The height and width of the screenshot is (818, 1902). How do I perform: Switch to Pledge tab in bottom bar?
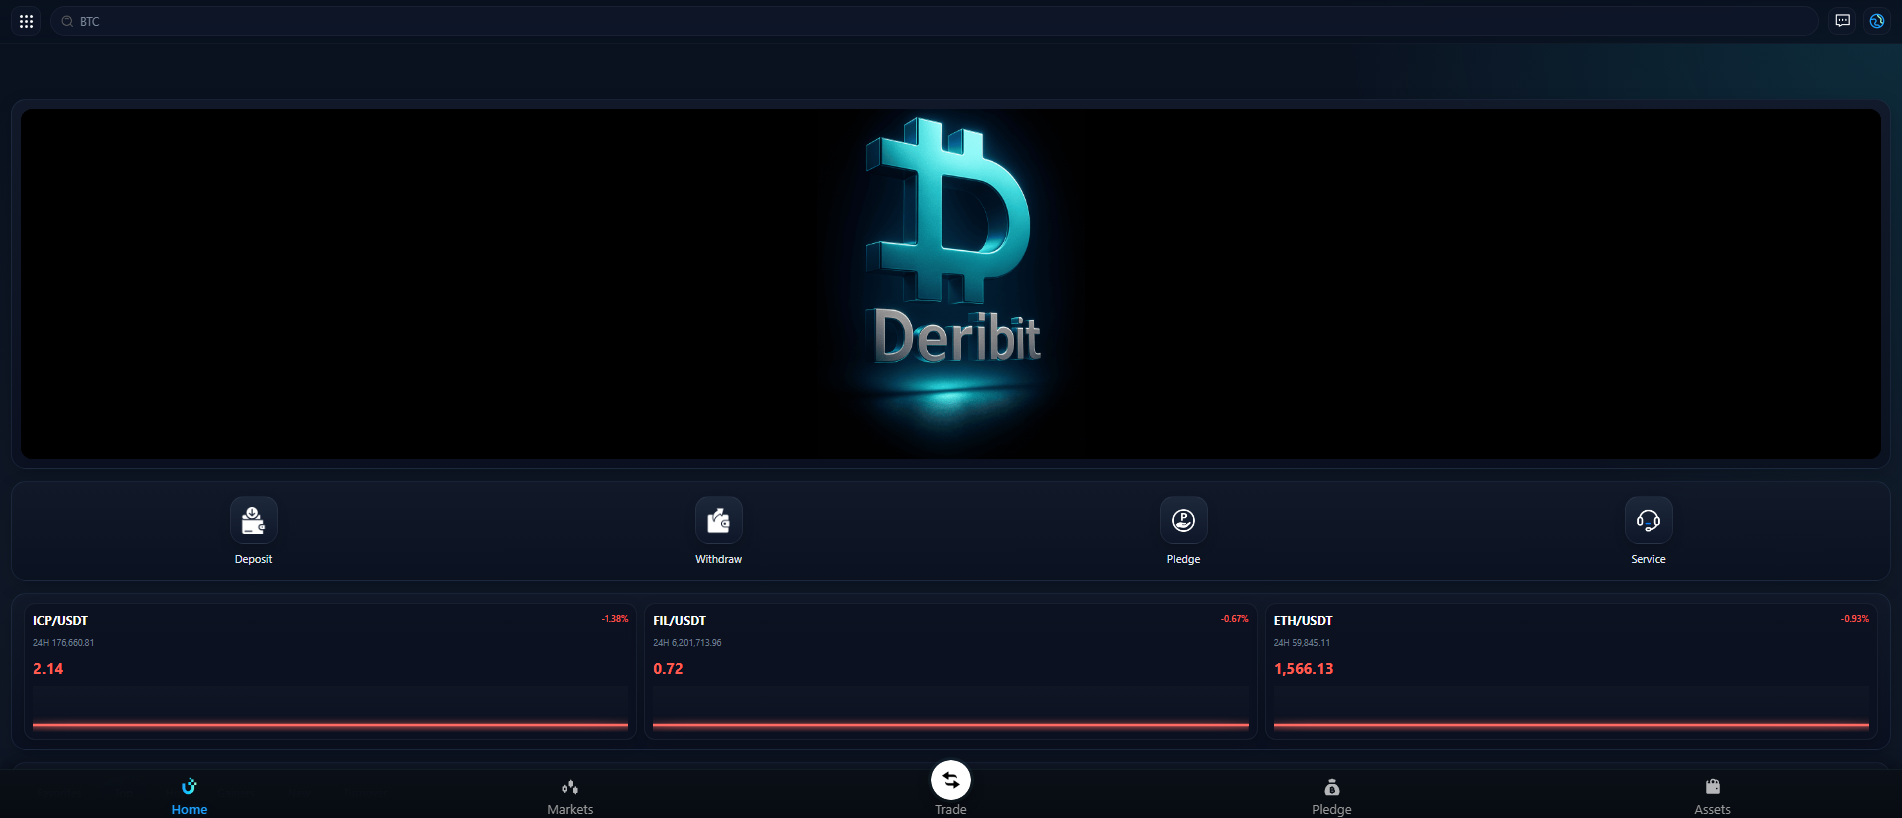[x=1332, y=796]
